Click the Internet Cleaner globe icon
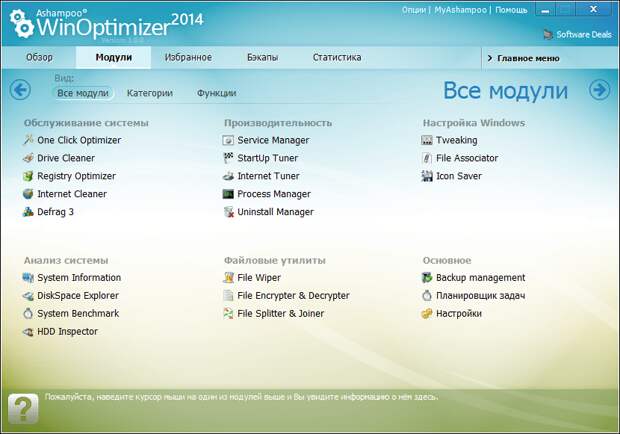620x434 pixels. 28,194
